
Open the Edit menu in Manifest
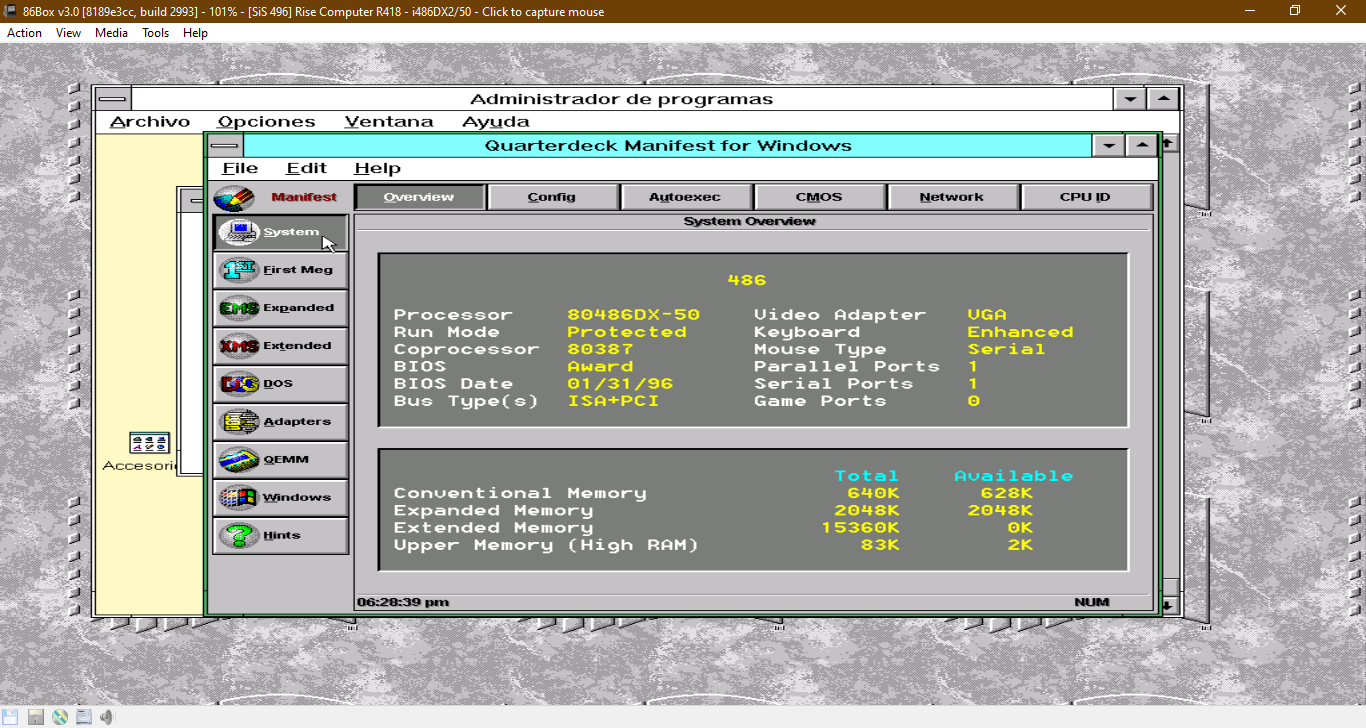[x=306, y=167]
